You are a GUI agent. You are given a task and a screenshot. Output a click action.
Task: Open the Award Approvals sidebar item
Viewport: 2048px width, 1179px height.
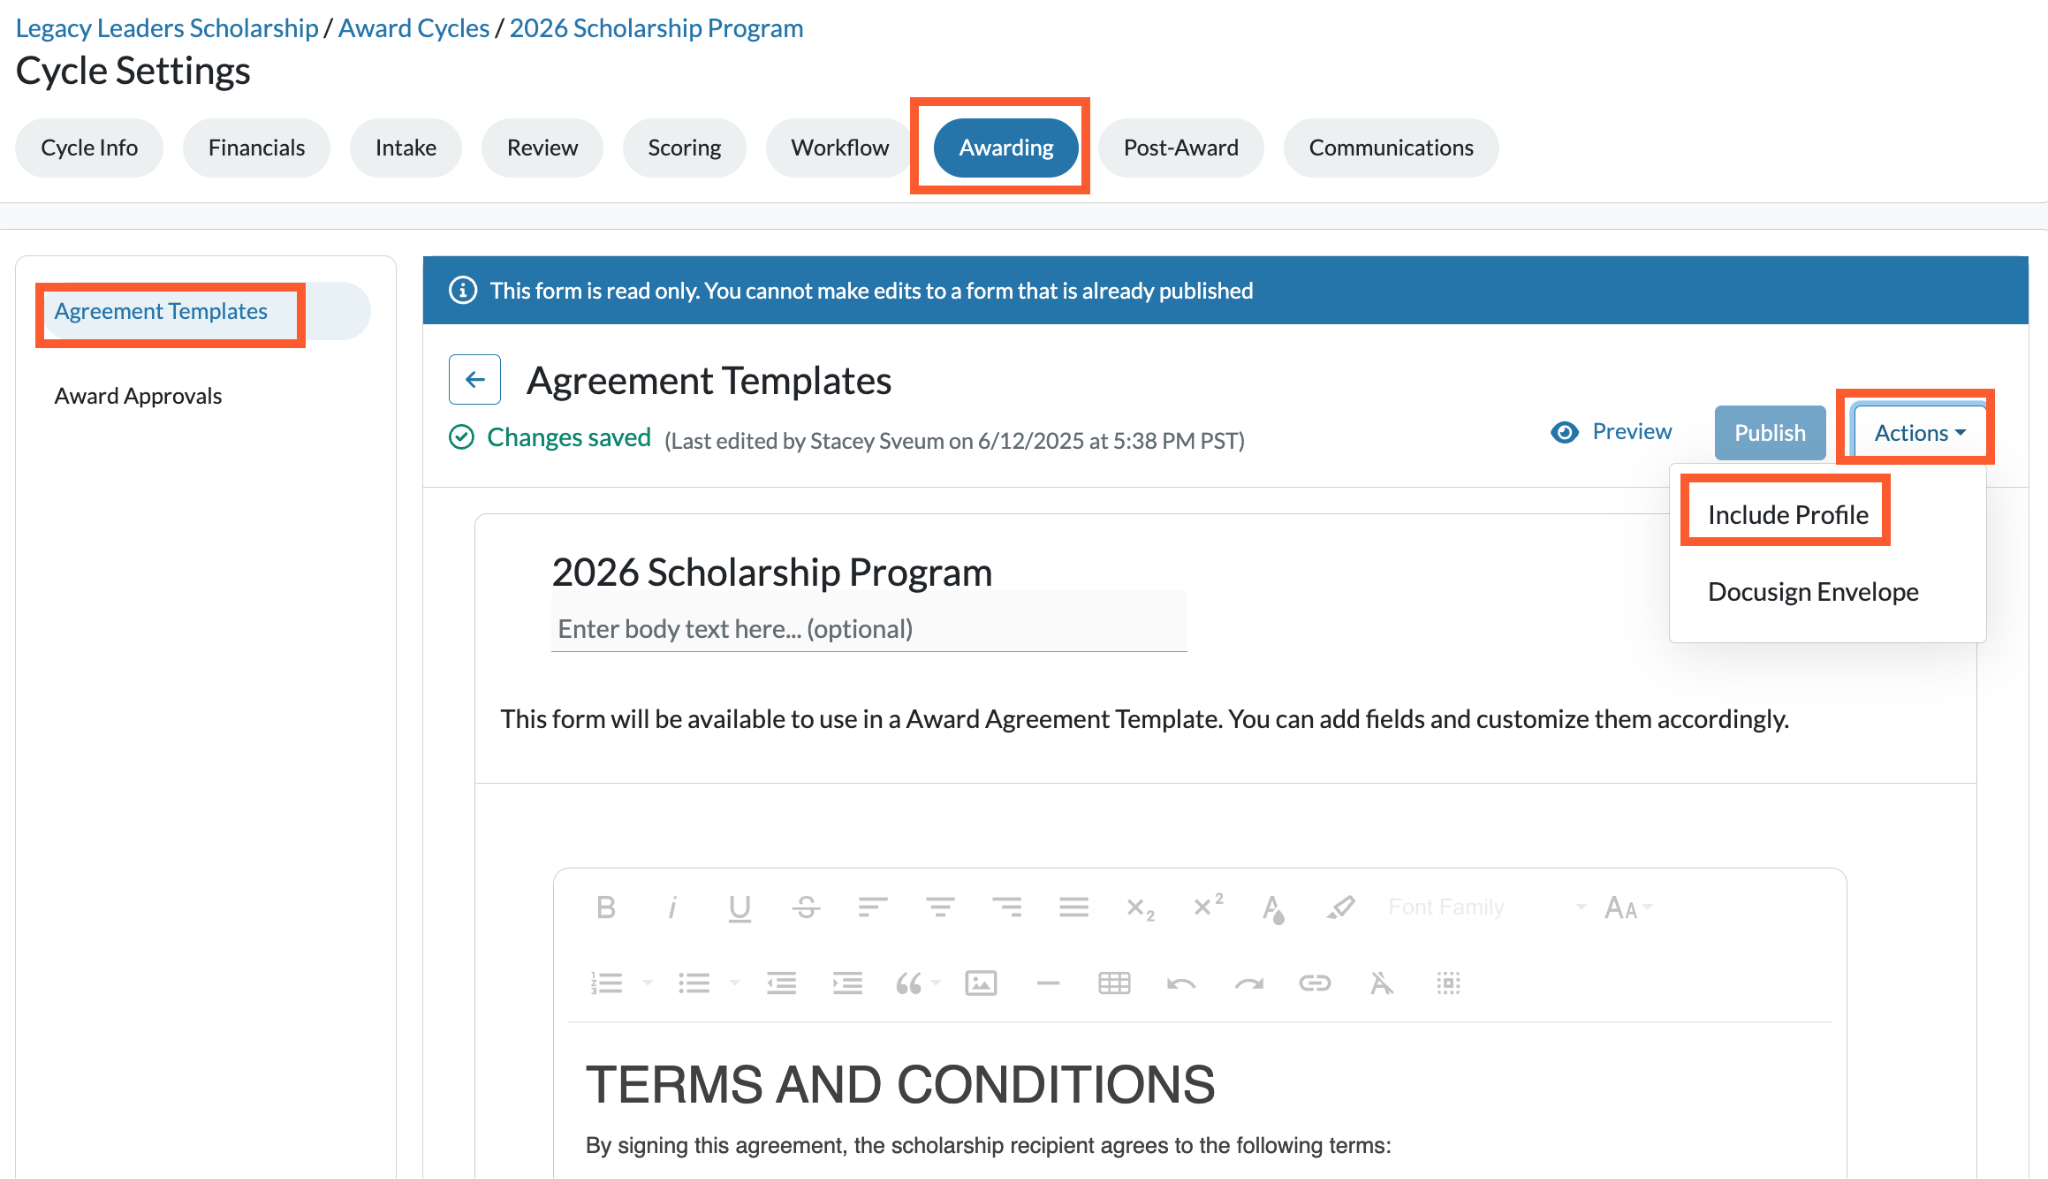click(138, 396)
